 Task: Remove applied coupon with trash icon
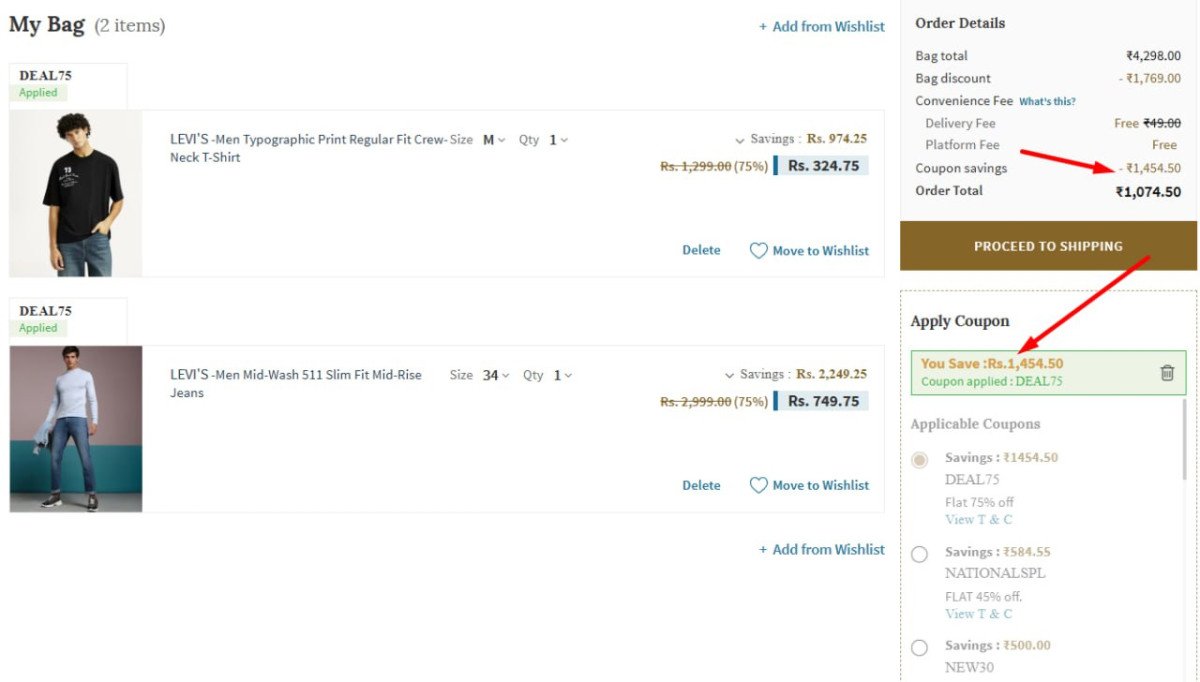pyautogui.click(x=1167, y=372)
